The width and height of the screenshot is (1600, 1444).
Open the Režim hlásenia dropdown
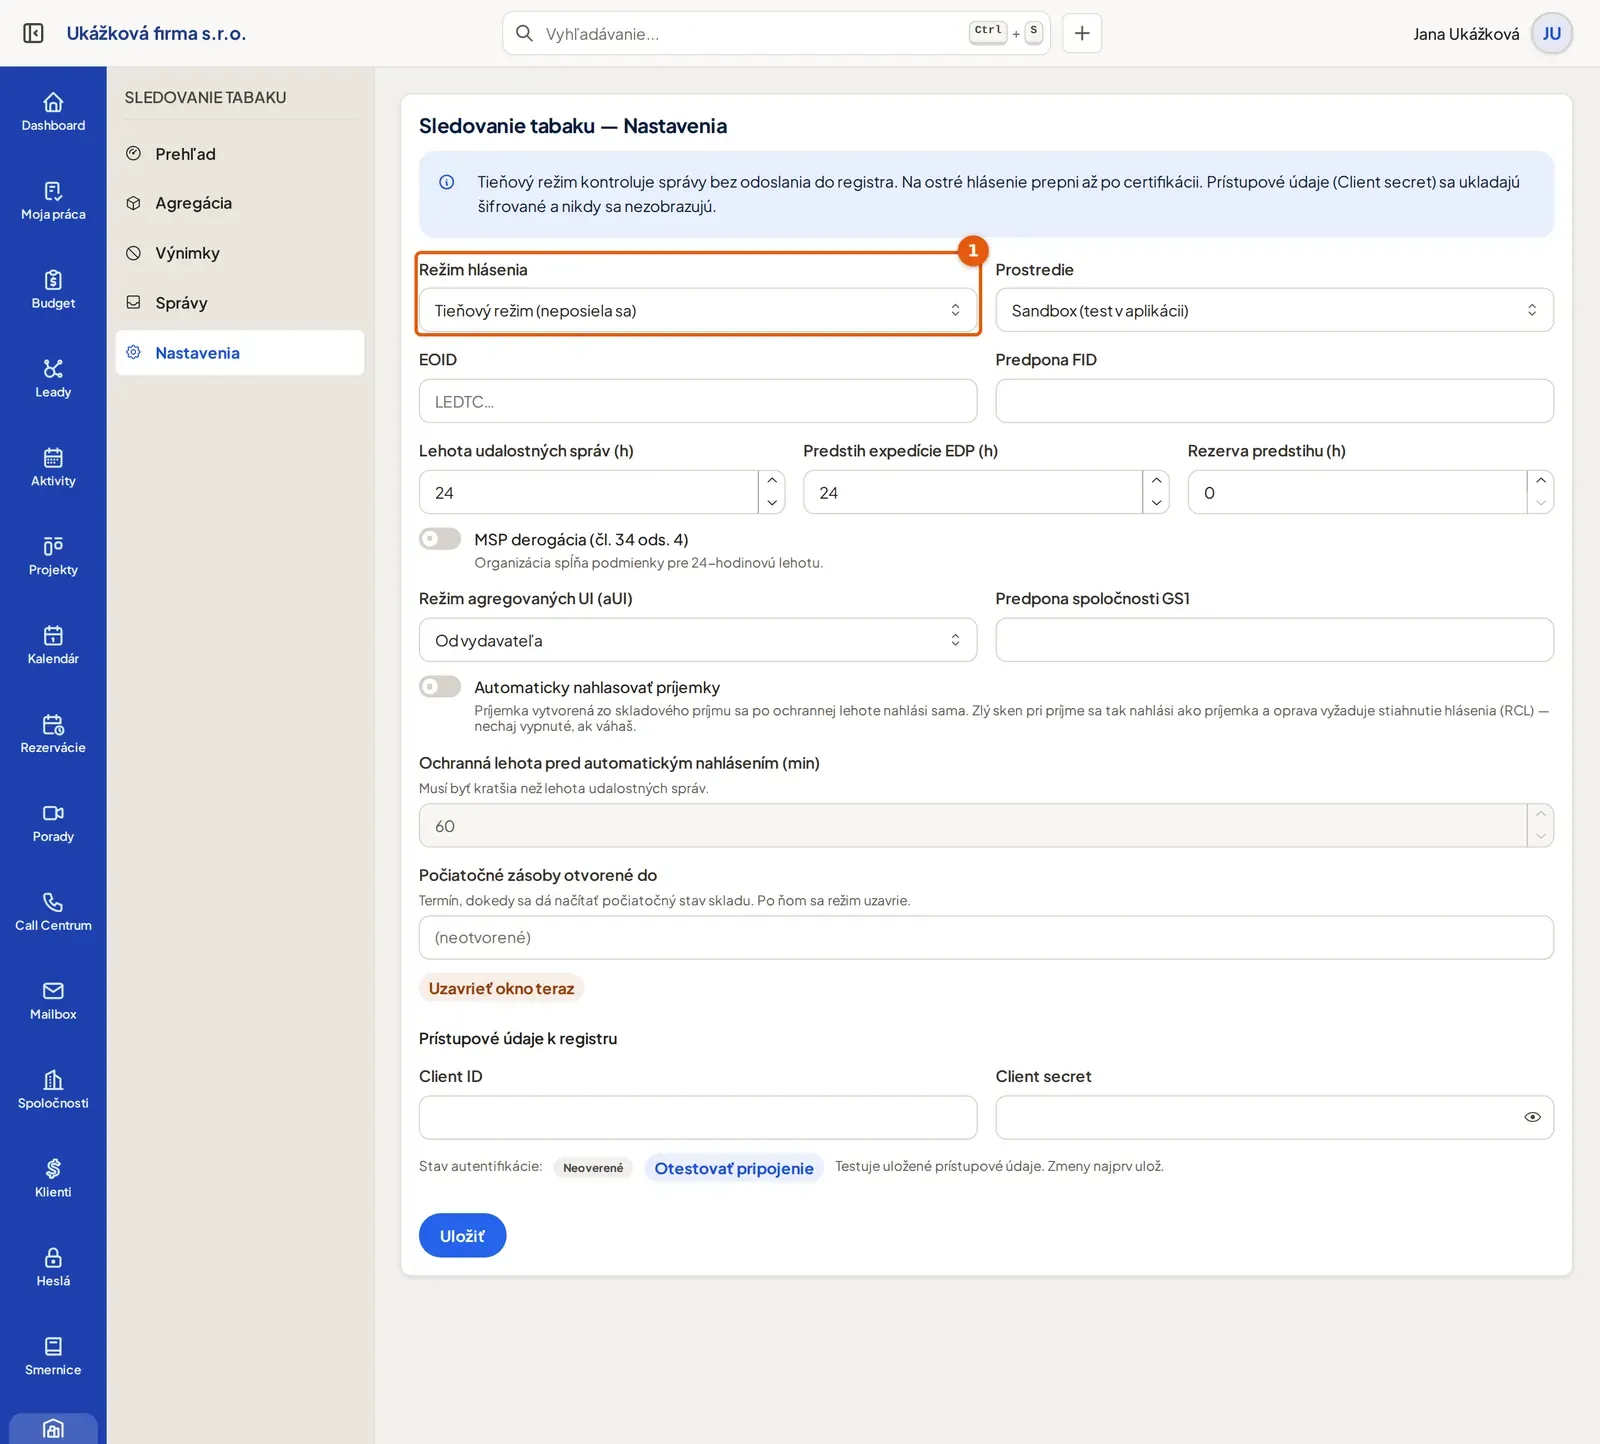(x=698, y=310)
